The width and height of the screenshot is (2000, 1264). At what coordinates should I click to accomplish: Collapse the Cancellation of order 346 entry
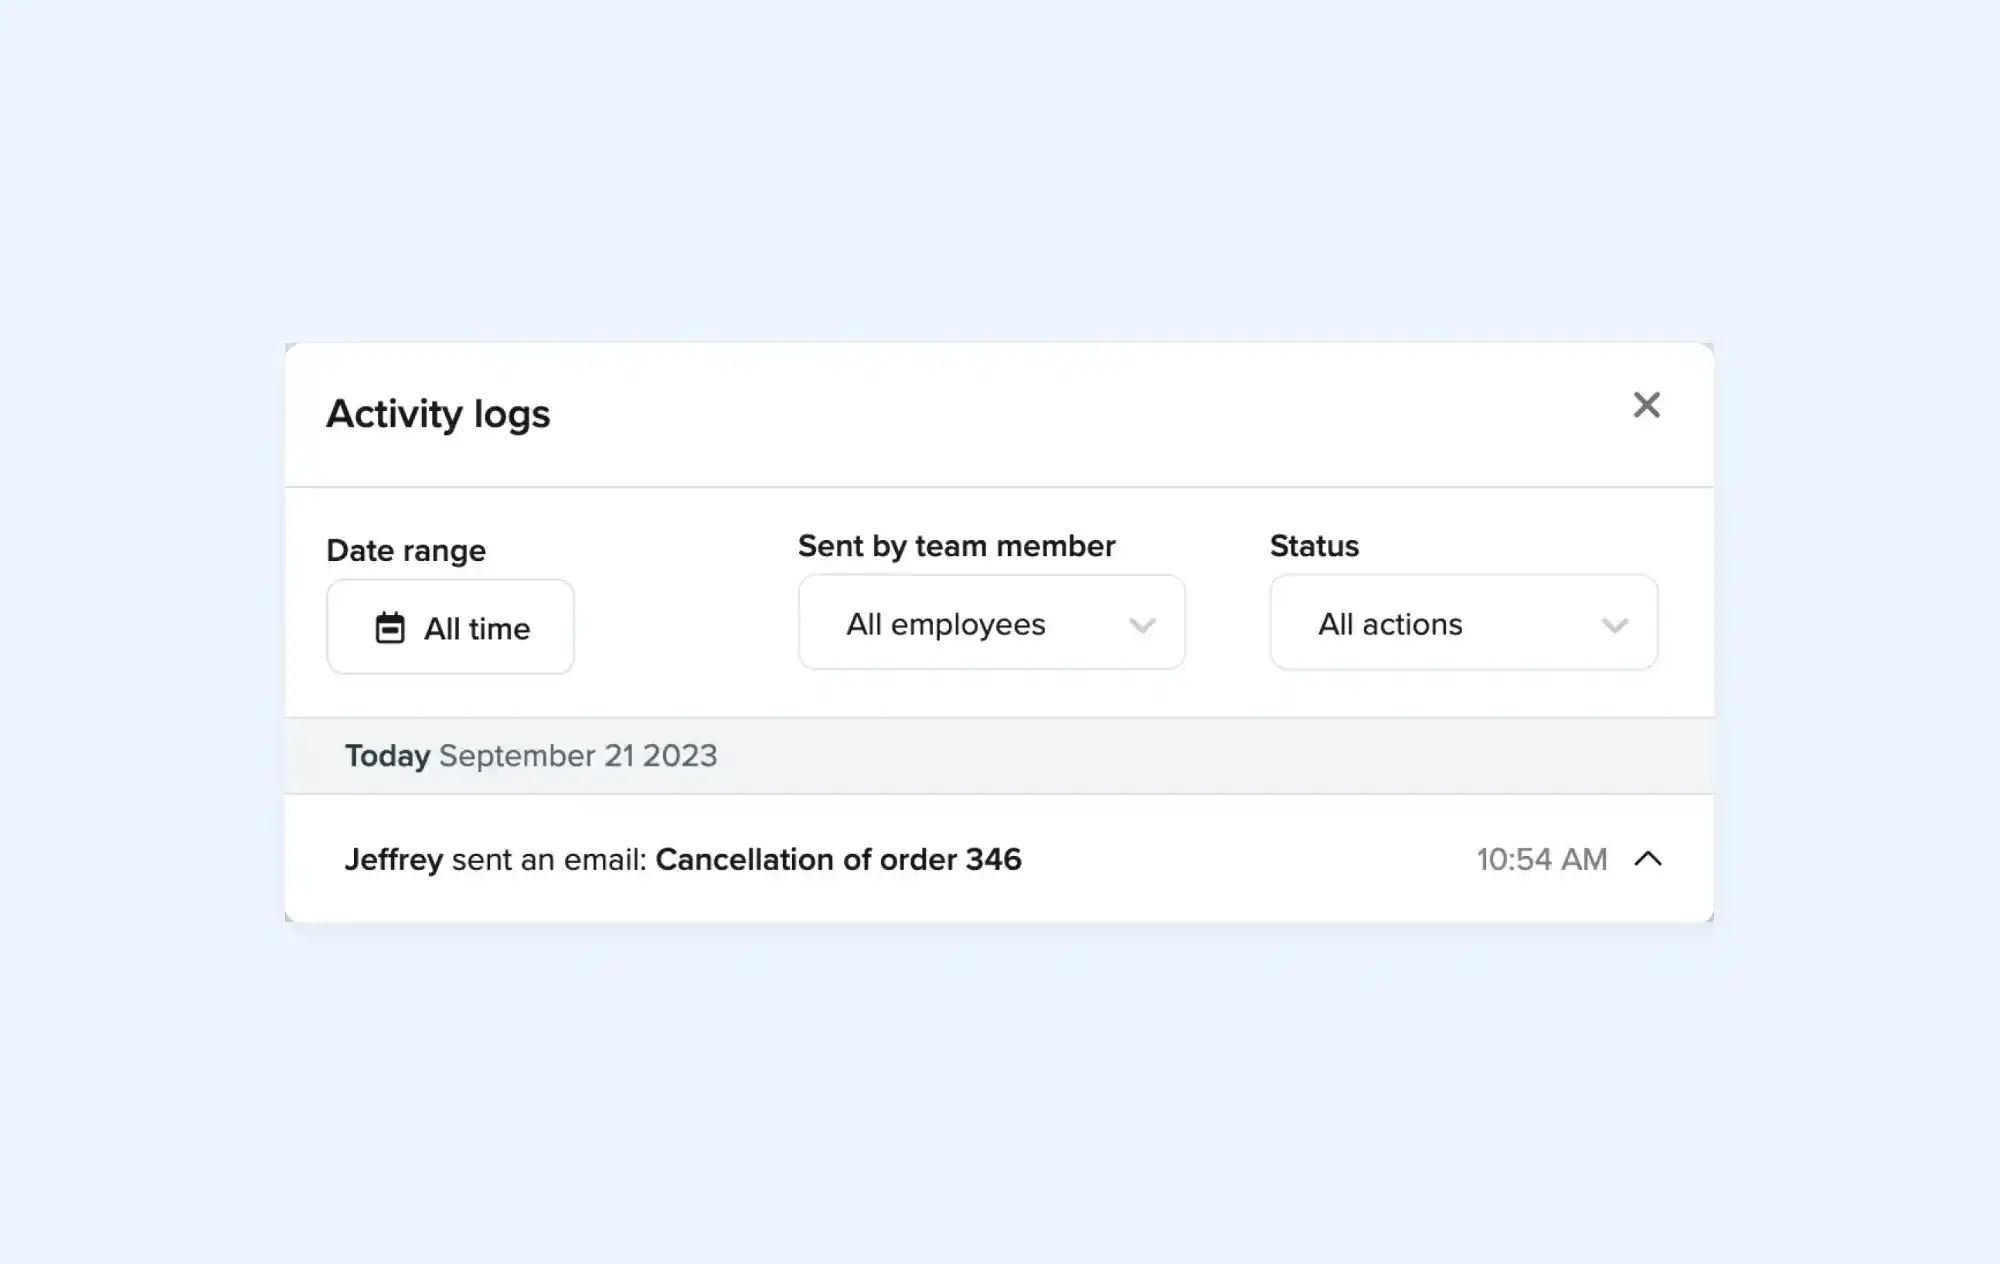click(1649, 859)
